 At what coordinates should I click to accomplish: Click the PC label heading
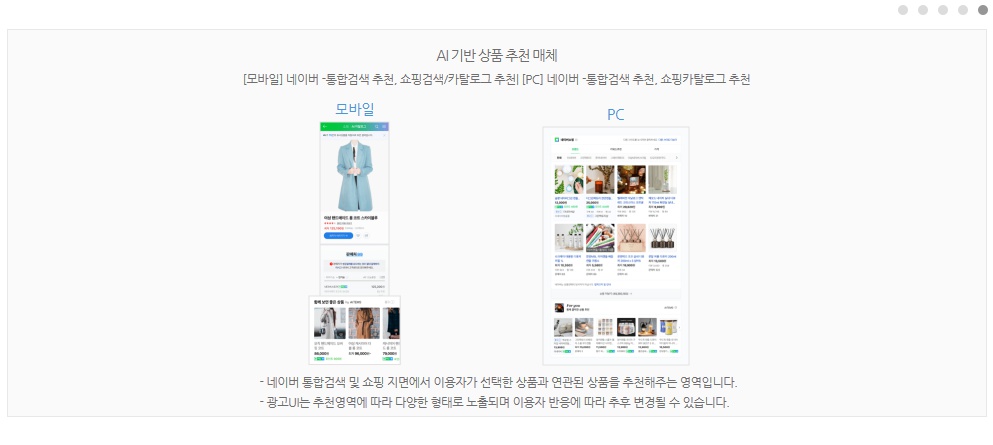(616, 115)
